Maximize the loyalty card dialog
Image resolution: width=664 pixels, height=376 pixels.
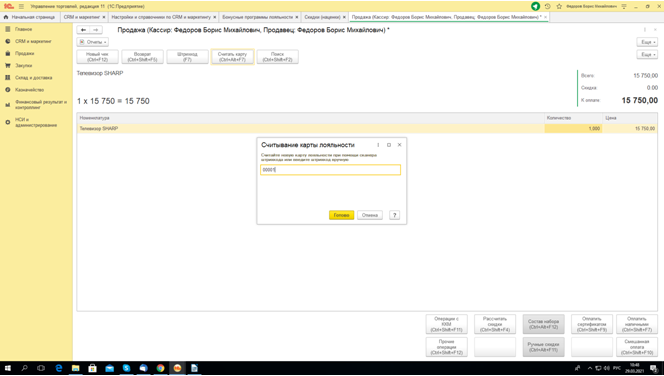coord(389,145)
